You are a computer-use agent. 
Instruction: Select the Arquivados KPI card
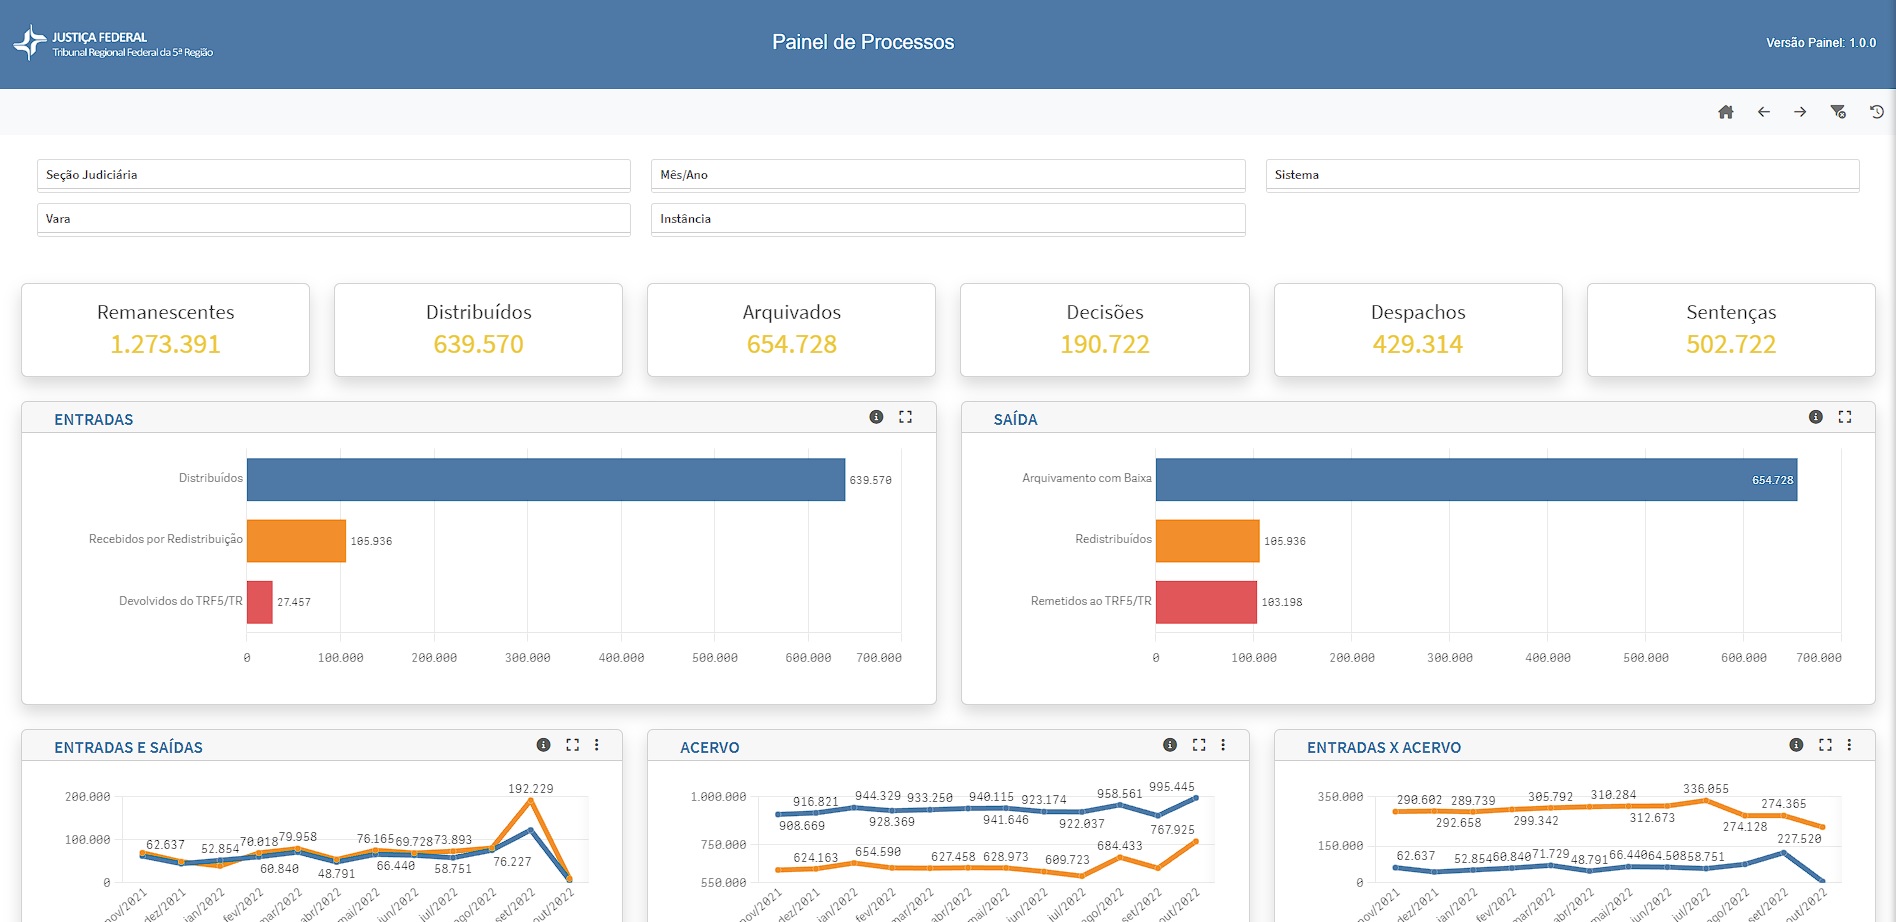tap(792, 330)
